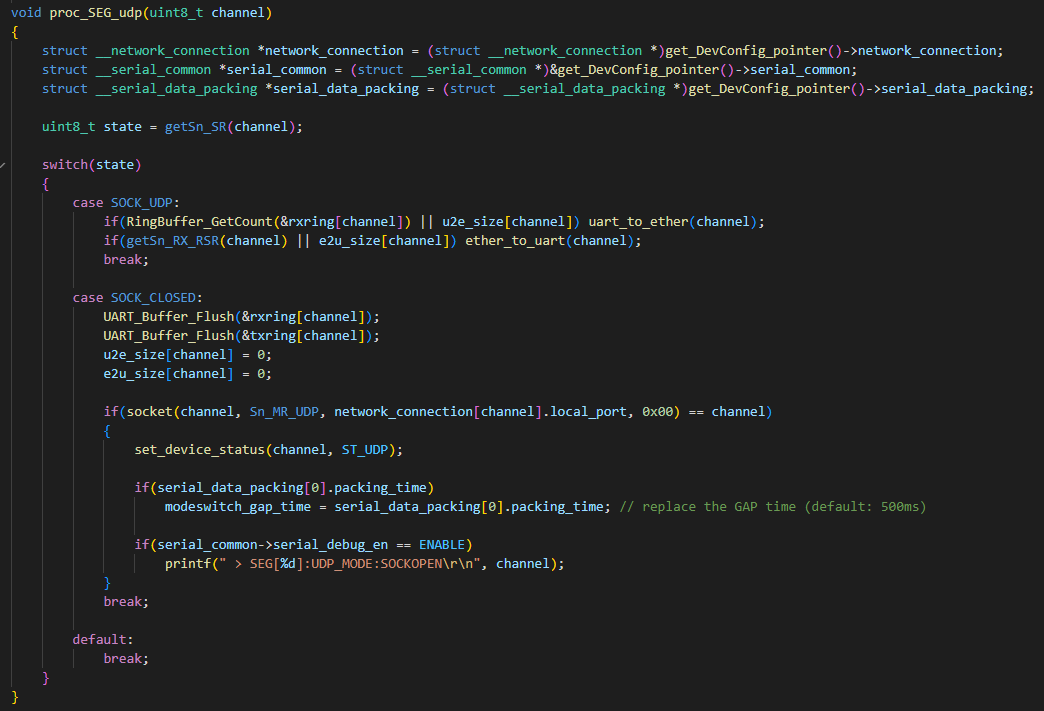
Task: Click the SOCK_CLOSED case constant
Action: tap(153, 298)
